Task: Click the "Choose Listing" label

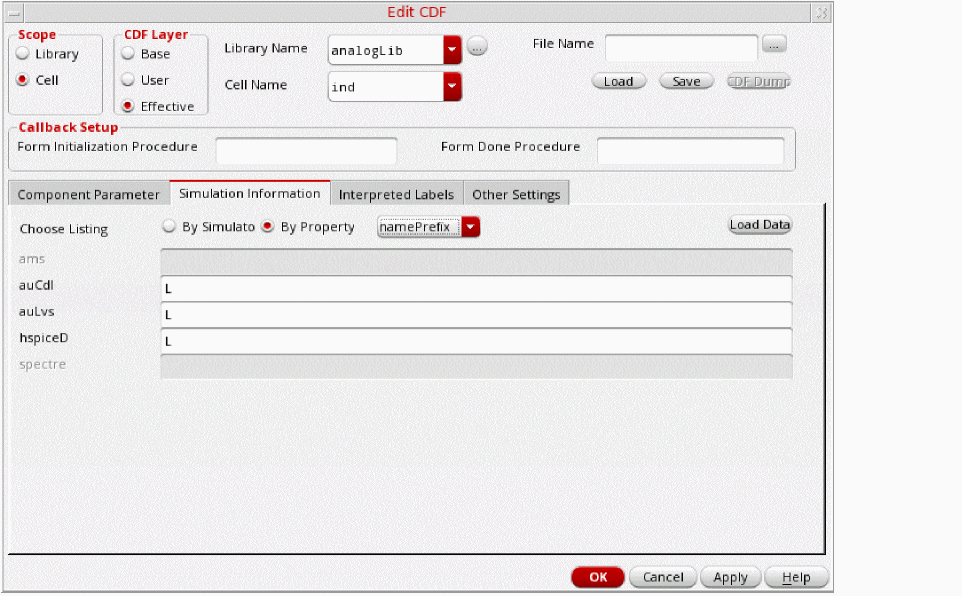Action: point(64,229)
